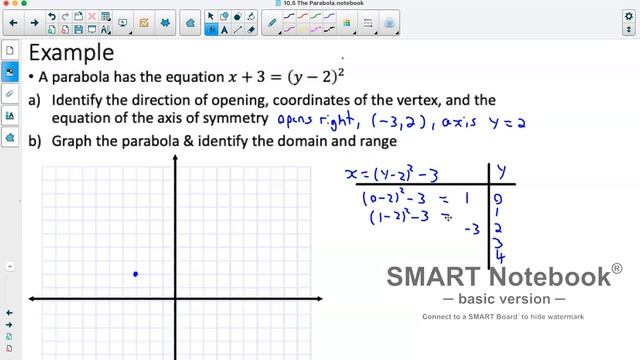
Task: Open the Response assessment checkmark tool
Action: tap(144, 23)
